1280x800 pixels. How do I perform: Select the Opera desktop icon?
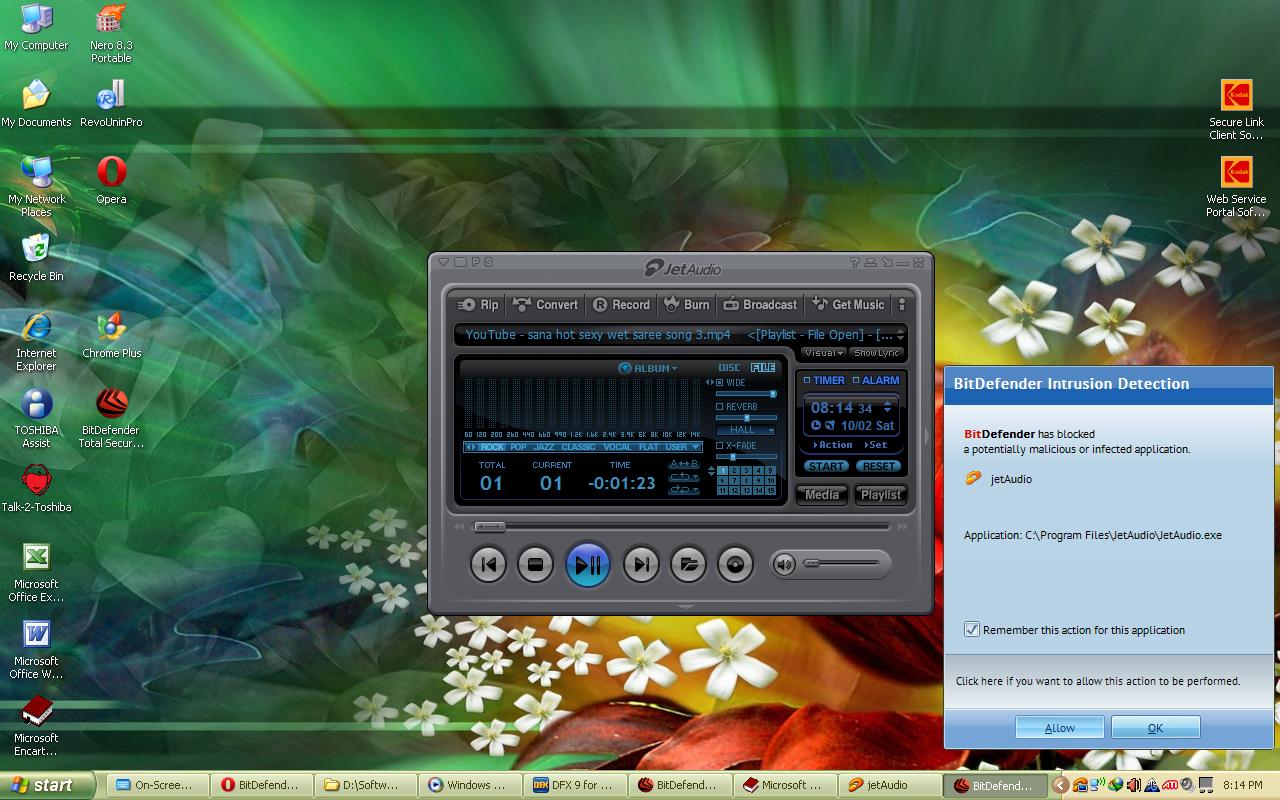[111, 180]
